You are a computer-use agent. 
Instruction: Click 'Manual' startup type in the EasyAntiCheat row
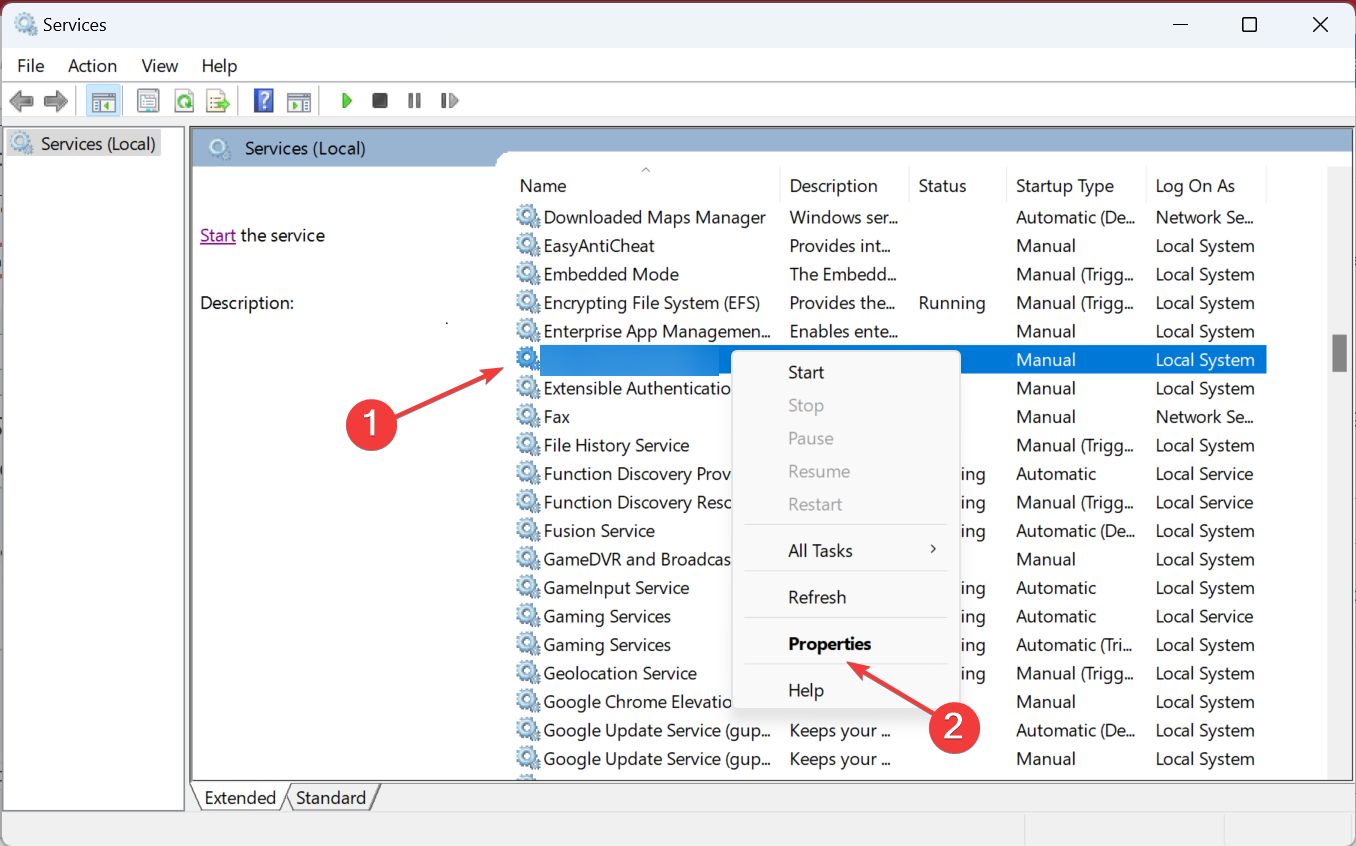tap(1046, 245)
